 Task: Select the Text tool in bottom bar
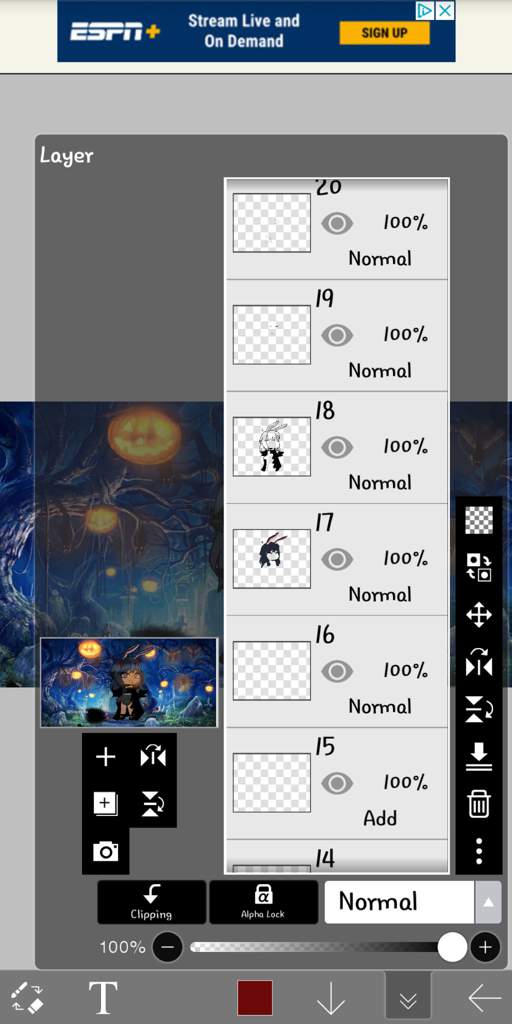coord(103,998)
